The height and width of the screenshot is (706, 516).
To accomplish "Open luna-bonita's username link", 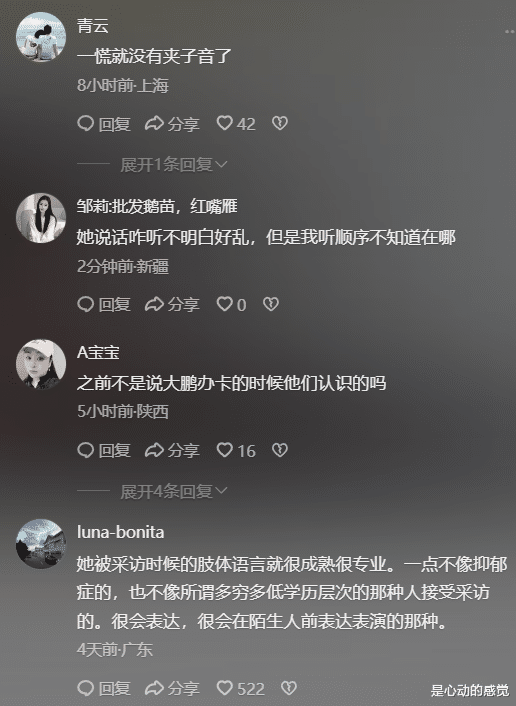I will [120, 532].
